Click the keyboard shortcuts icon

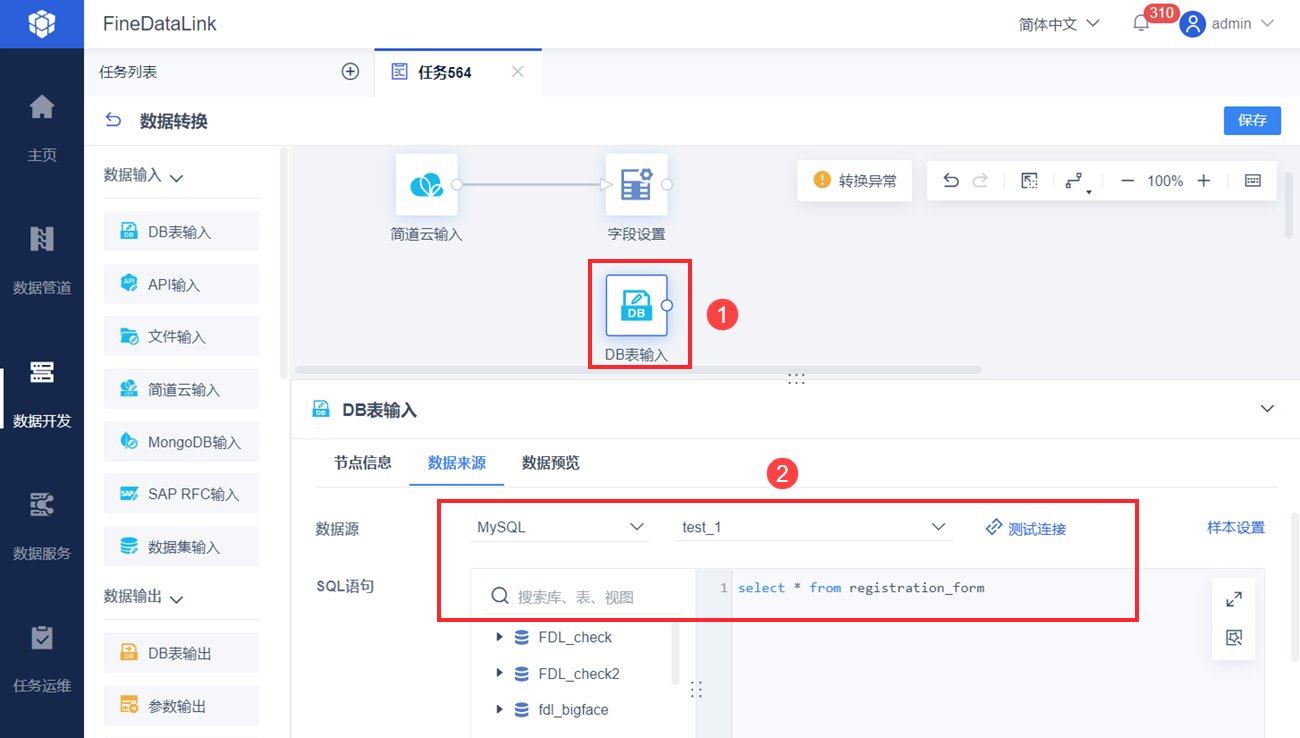pyautogui.click(x=1252, y=181)
